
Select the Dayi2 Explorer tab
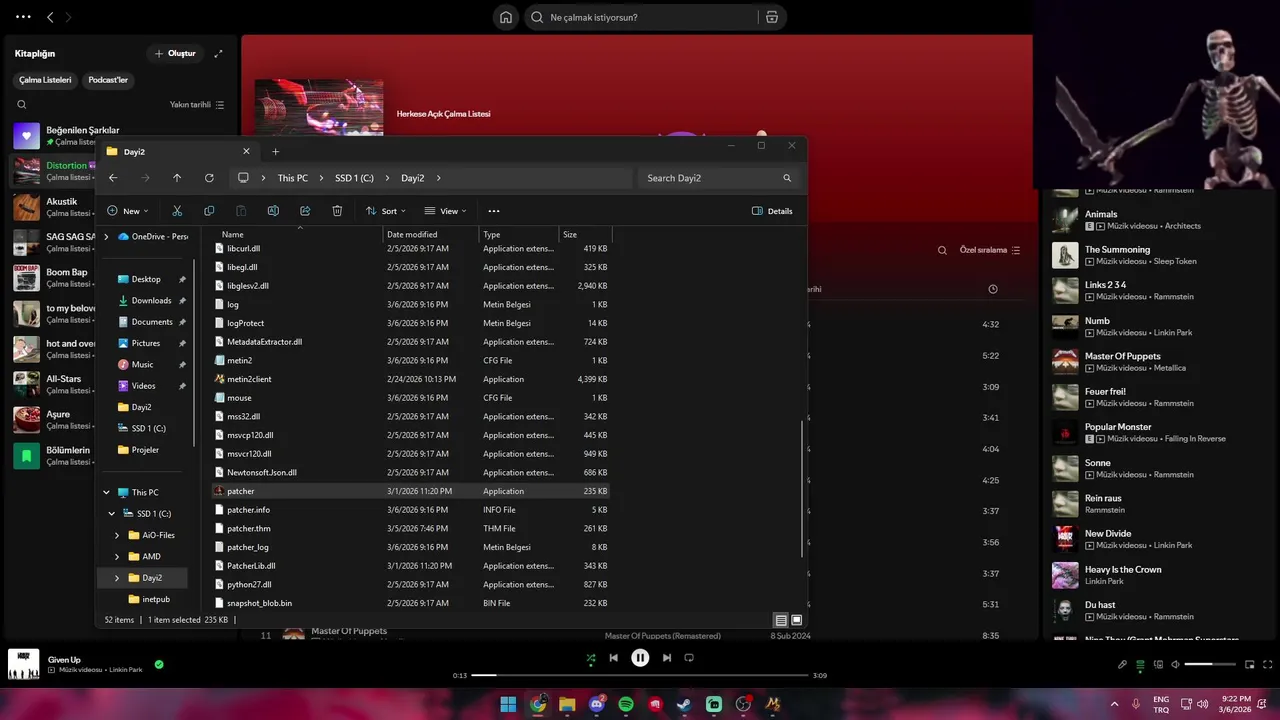(x=178, y=152)
